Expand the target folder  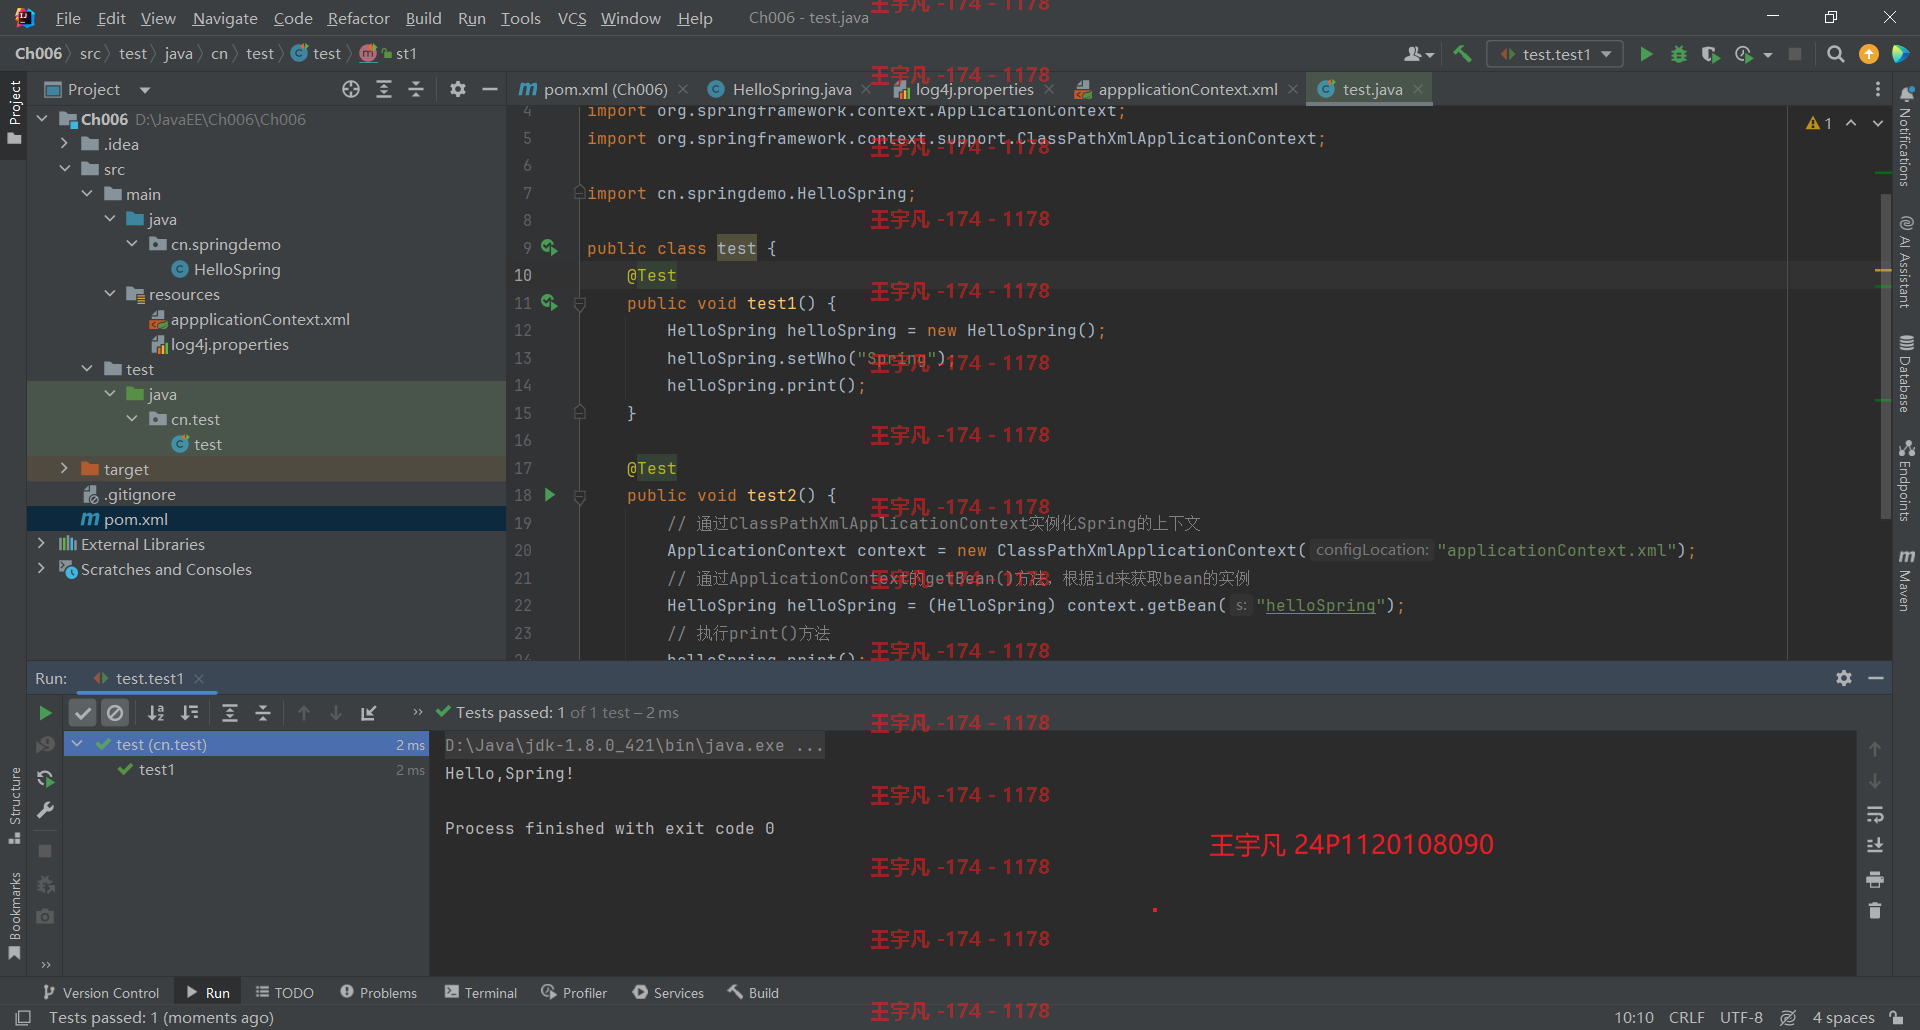coord(64,469)
